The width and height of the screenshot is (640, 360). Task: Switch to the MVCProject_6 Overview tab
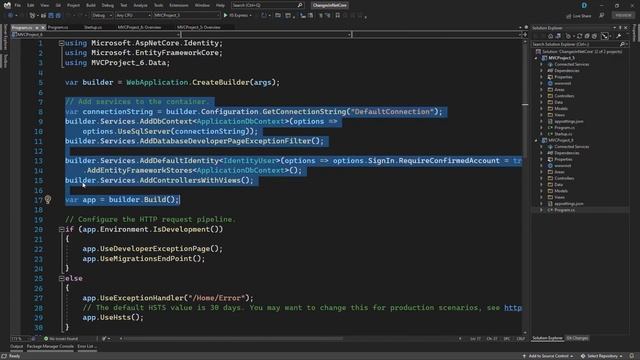139,27
